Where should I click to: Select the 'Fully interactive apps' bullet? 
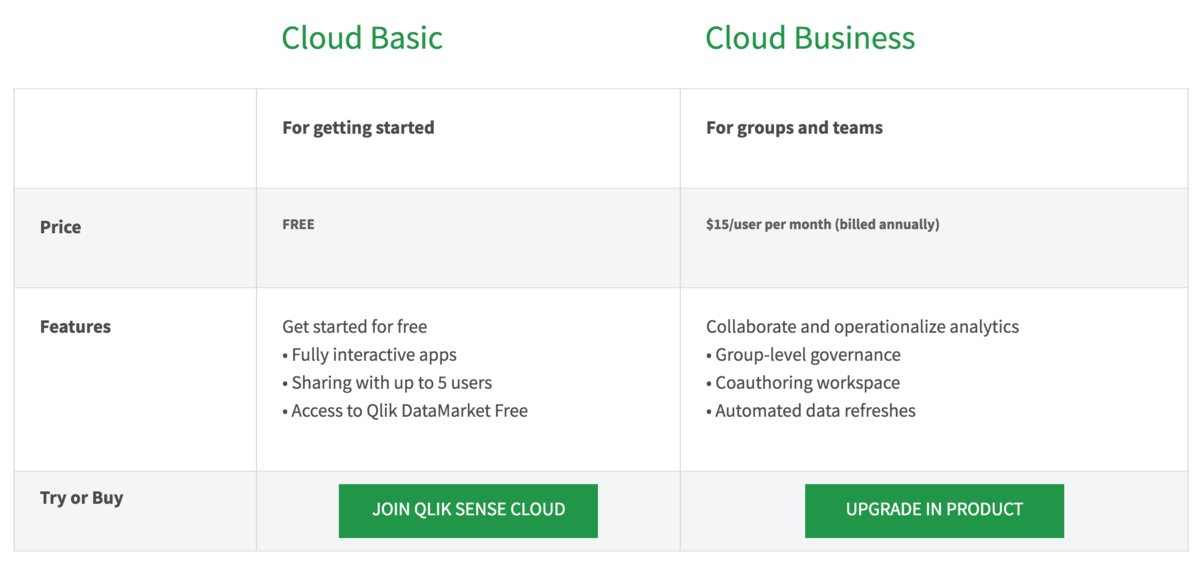point(374,355)
